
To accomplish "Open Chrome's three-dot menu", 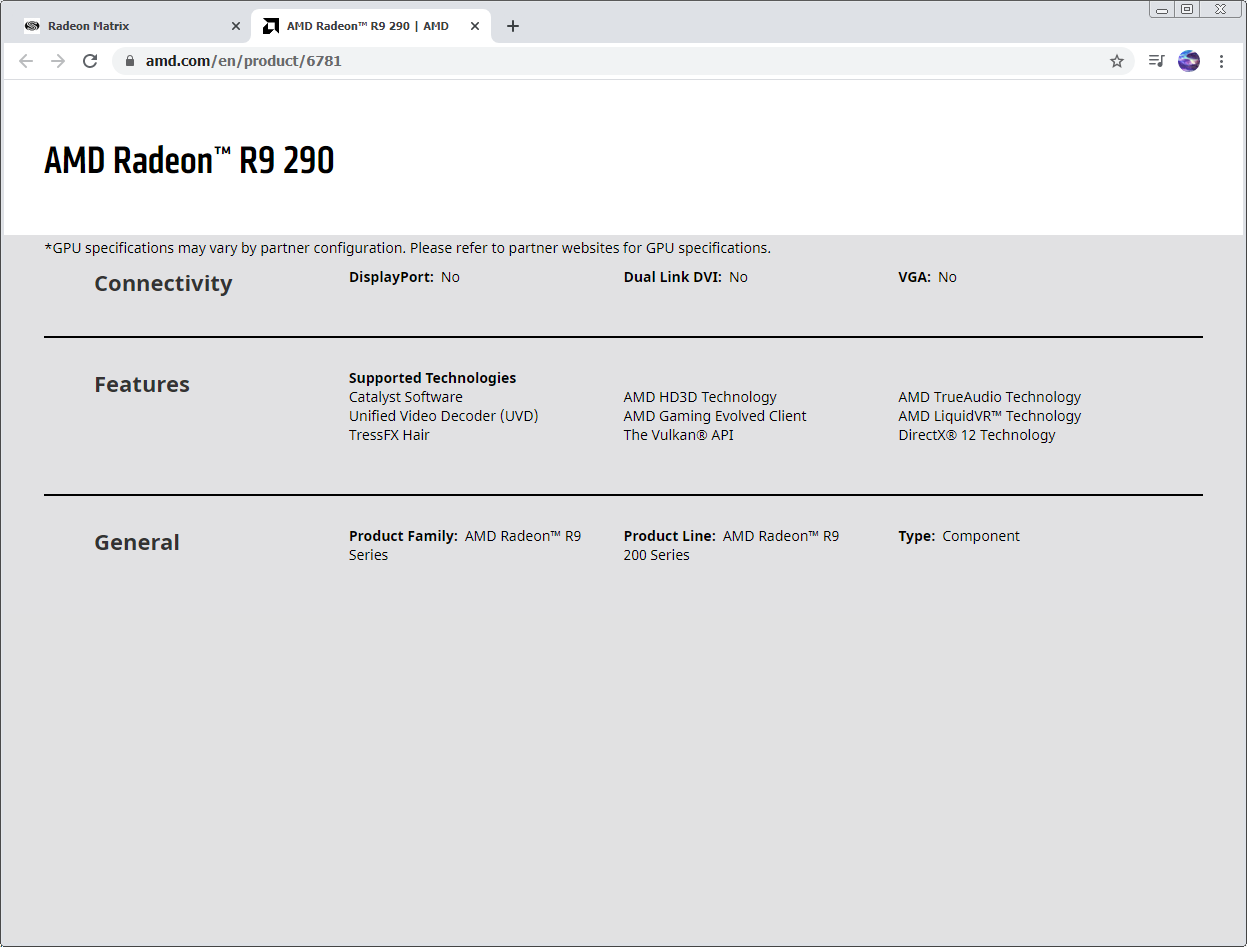I will pos(1221,61).
